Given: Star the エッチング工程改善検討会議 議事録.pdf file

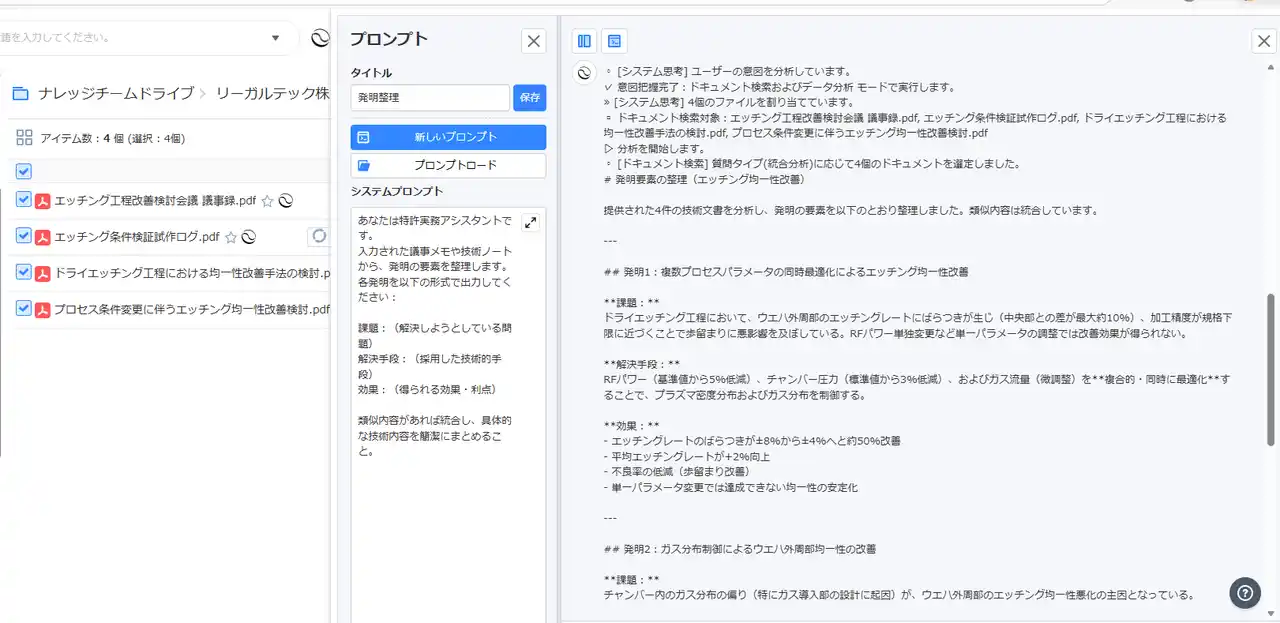Looking at the screenshot, I should (267, 201).
